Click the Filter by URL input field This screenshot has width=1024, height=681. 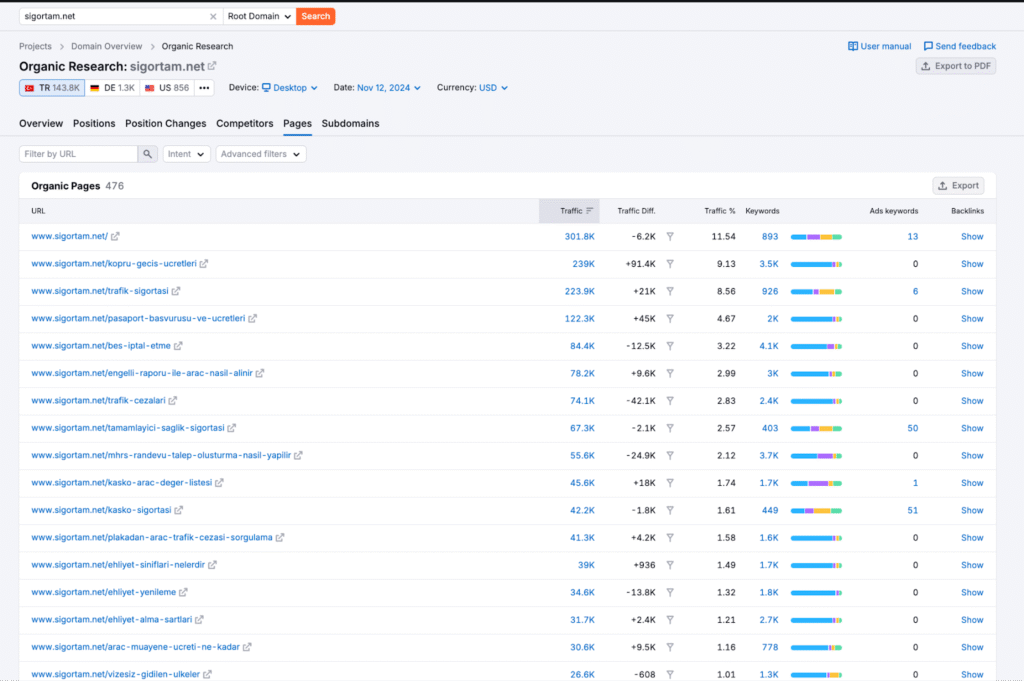coord(78,154)
